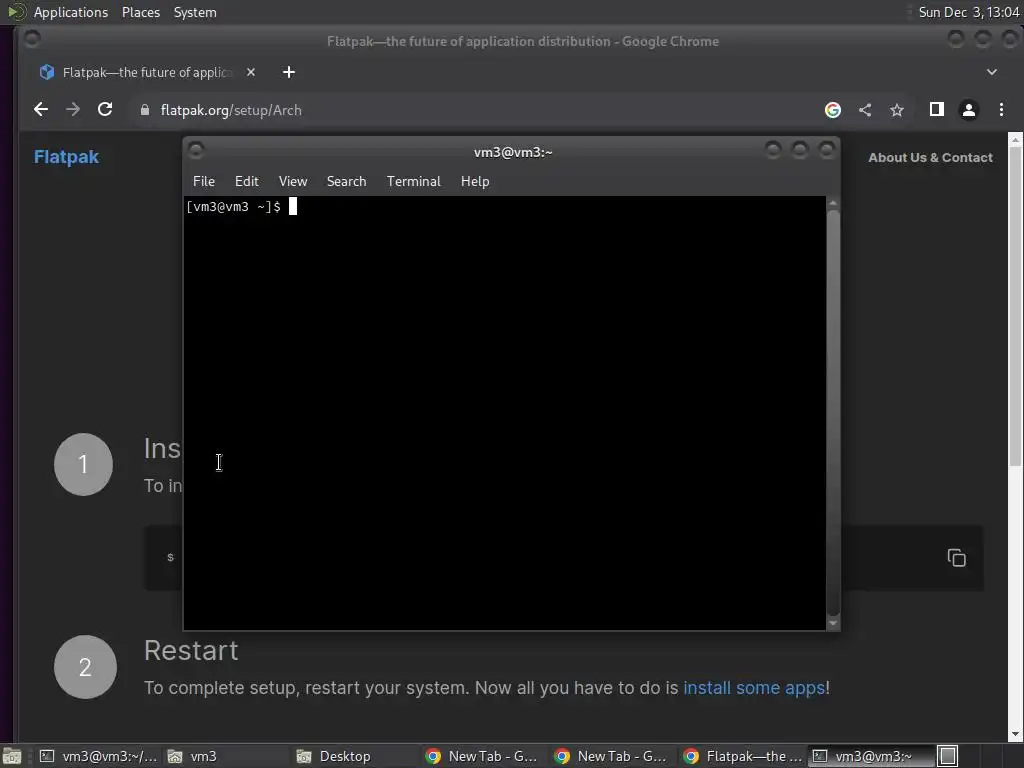Switch to vm3@vm3:~/... terminal taskbar item

[x=98, y=756]
